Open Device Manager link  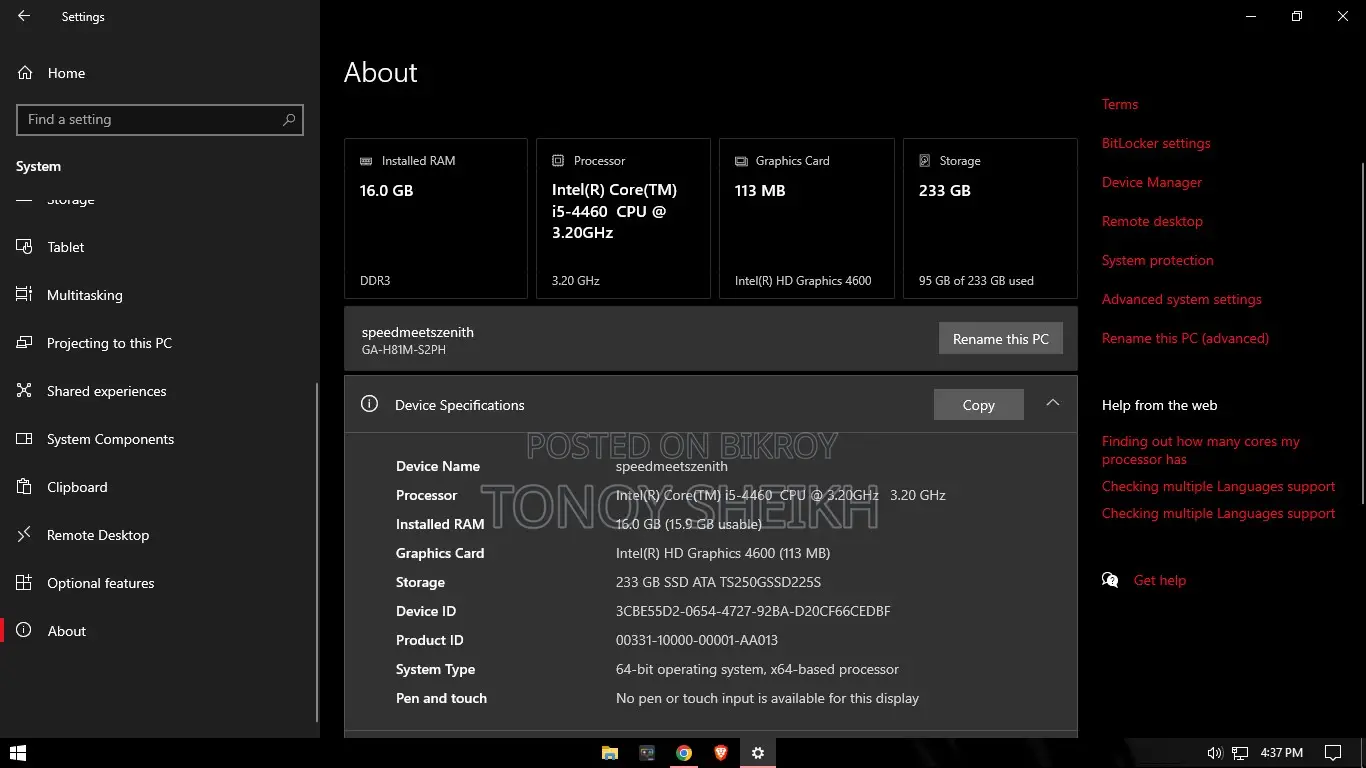click(1152, 182)
